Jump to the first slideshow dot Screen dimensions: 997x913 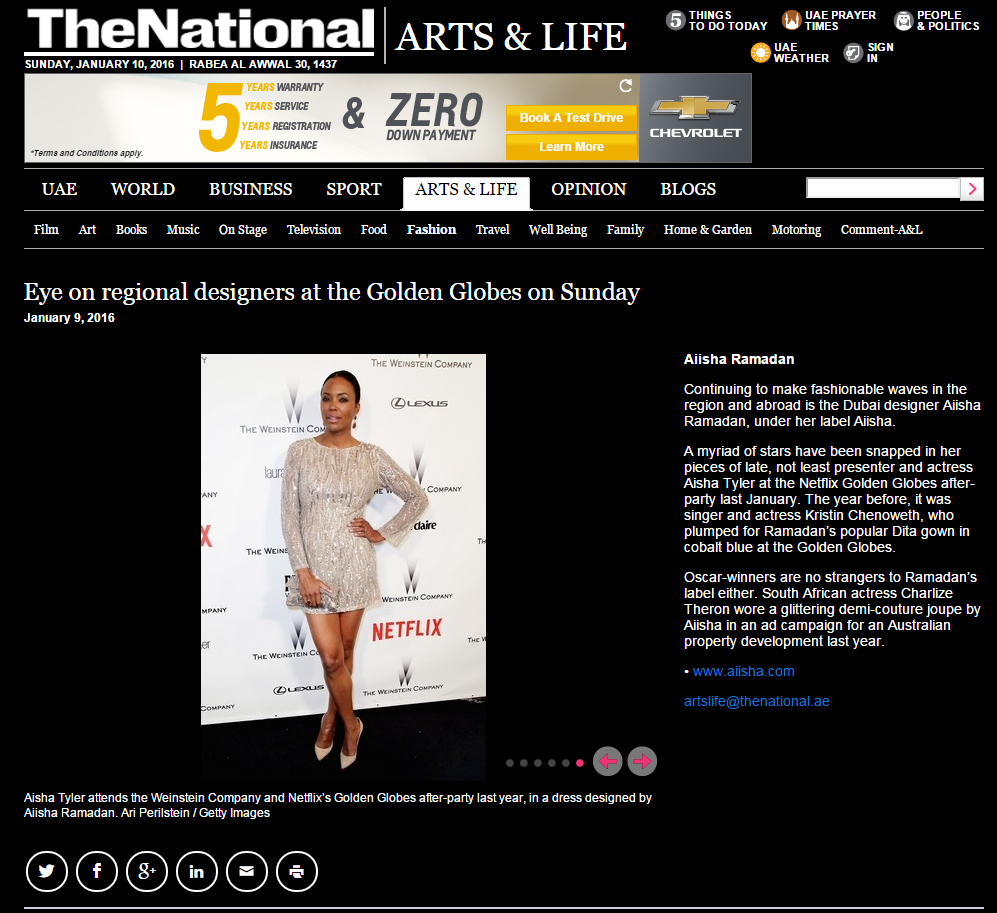click(510, 763)
